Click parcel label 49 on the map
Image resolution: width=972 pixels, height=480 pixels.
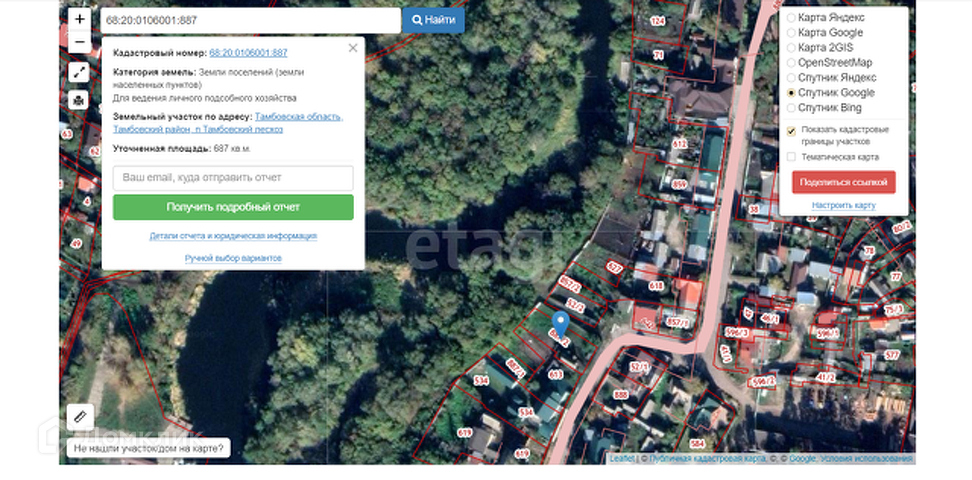[x=76, y=243]
